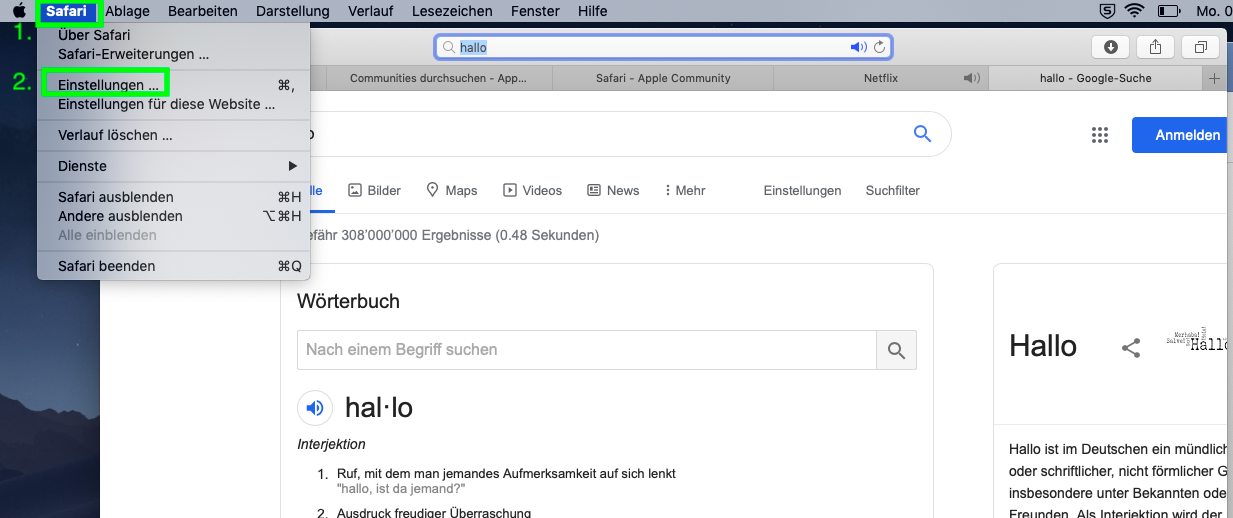
Task: Show tab overview
Action: [1201, 47]
